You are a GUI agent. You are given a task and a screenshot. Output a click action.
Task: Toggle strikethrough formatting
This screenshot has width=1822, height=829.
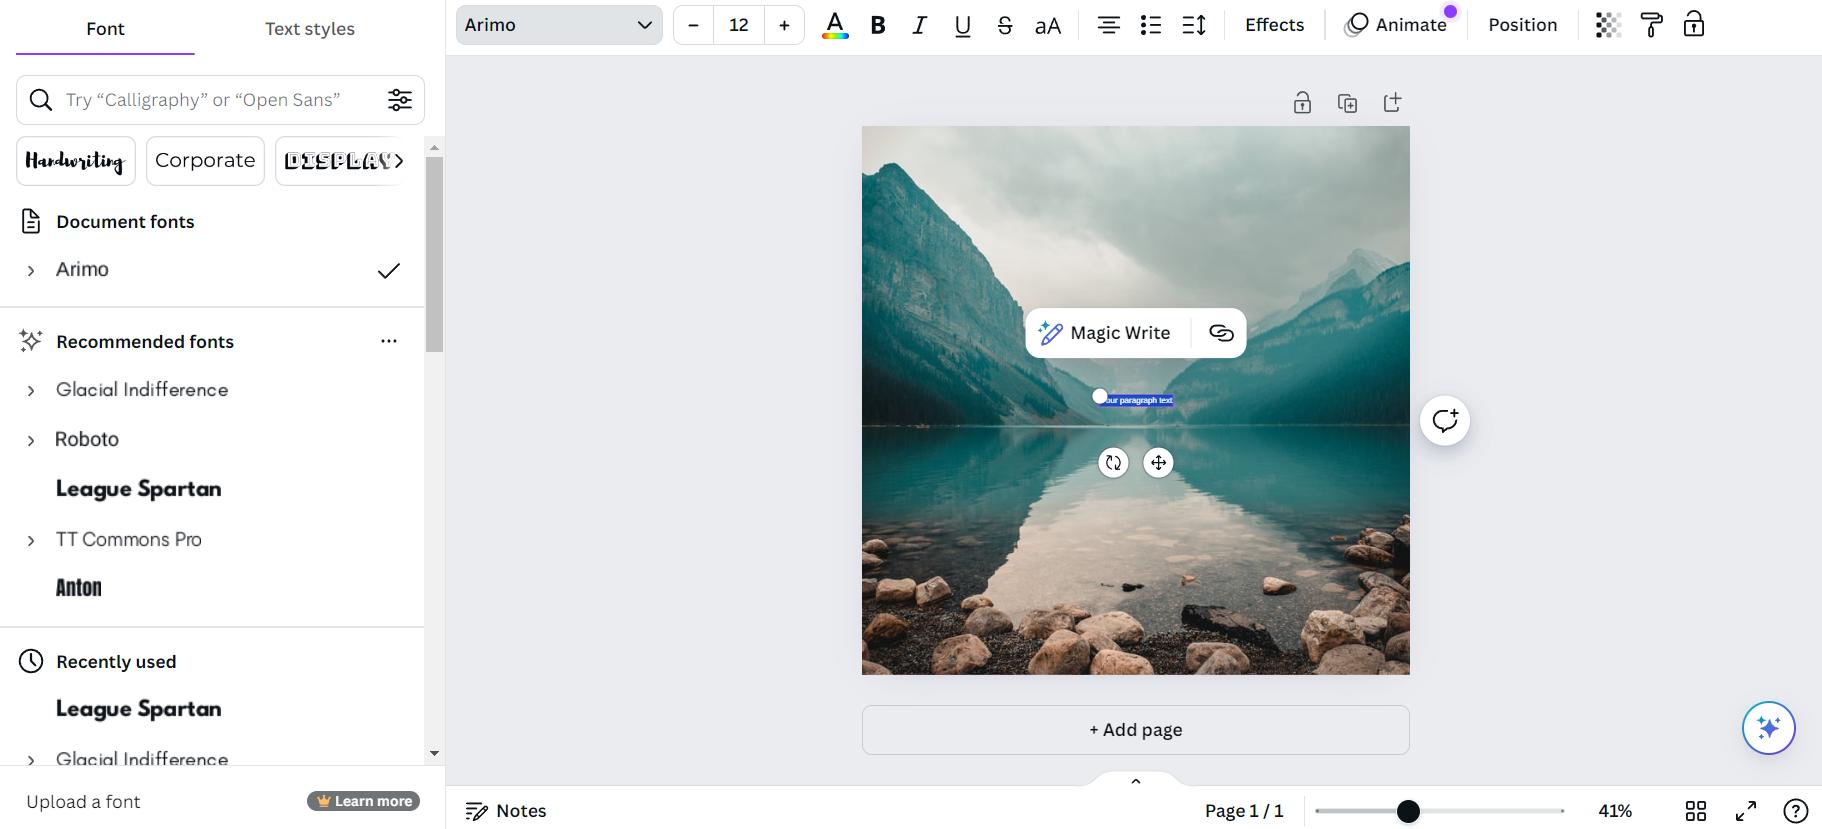1005,25
